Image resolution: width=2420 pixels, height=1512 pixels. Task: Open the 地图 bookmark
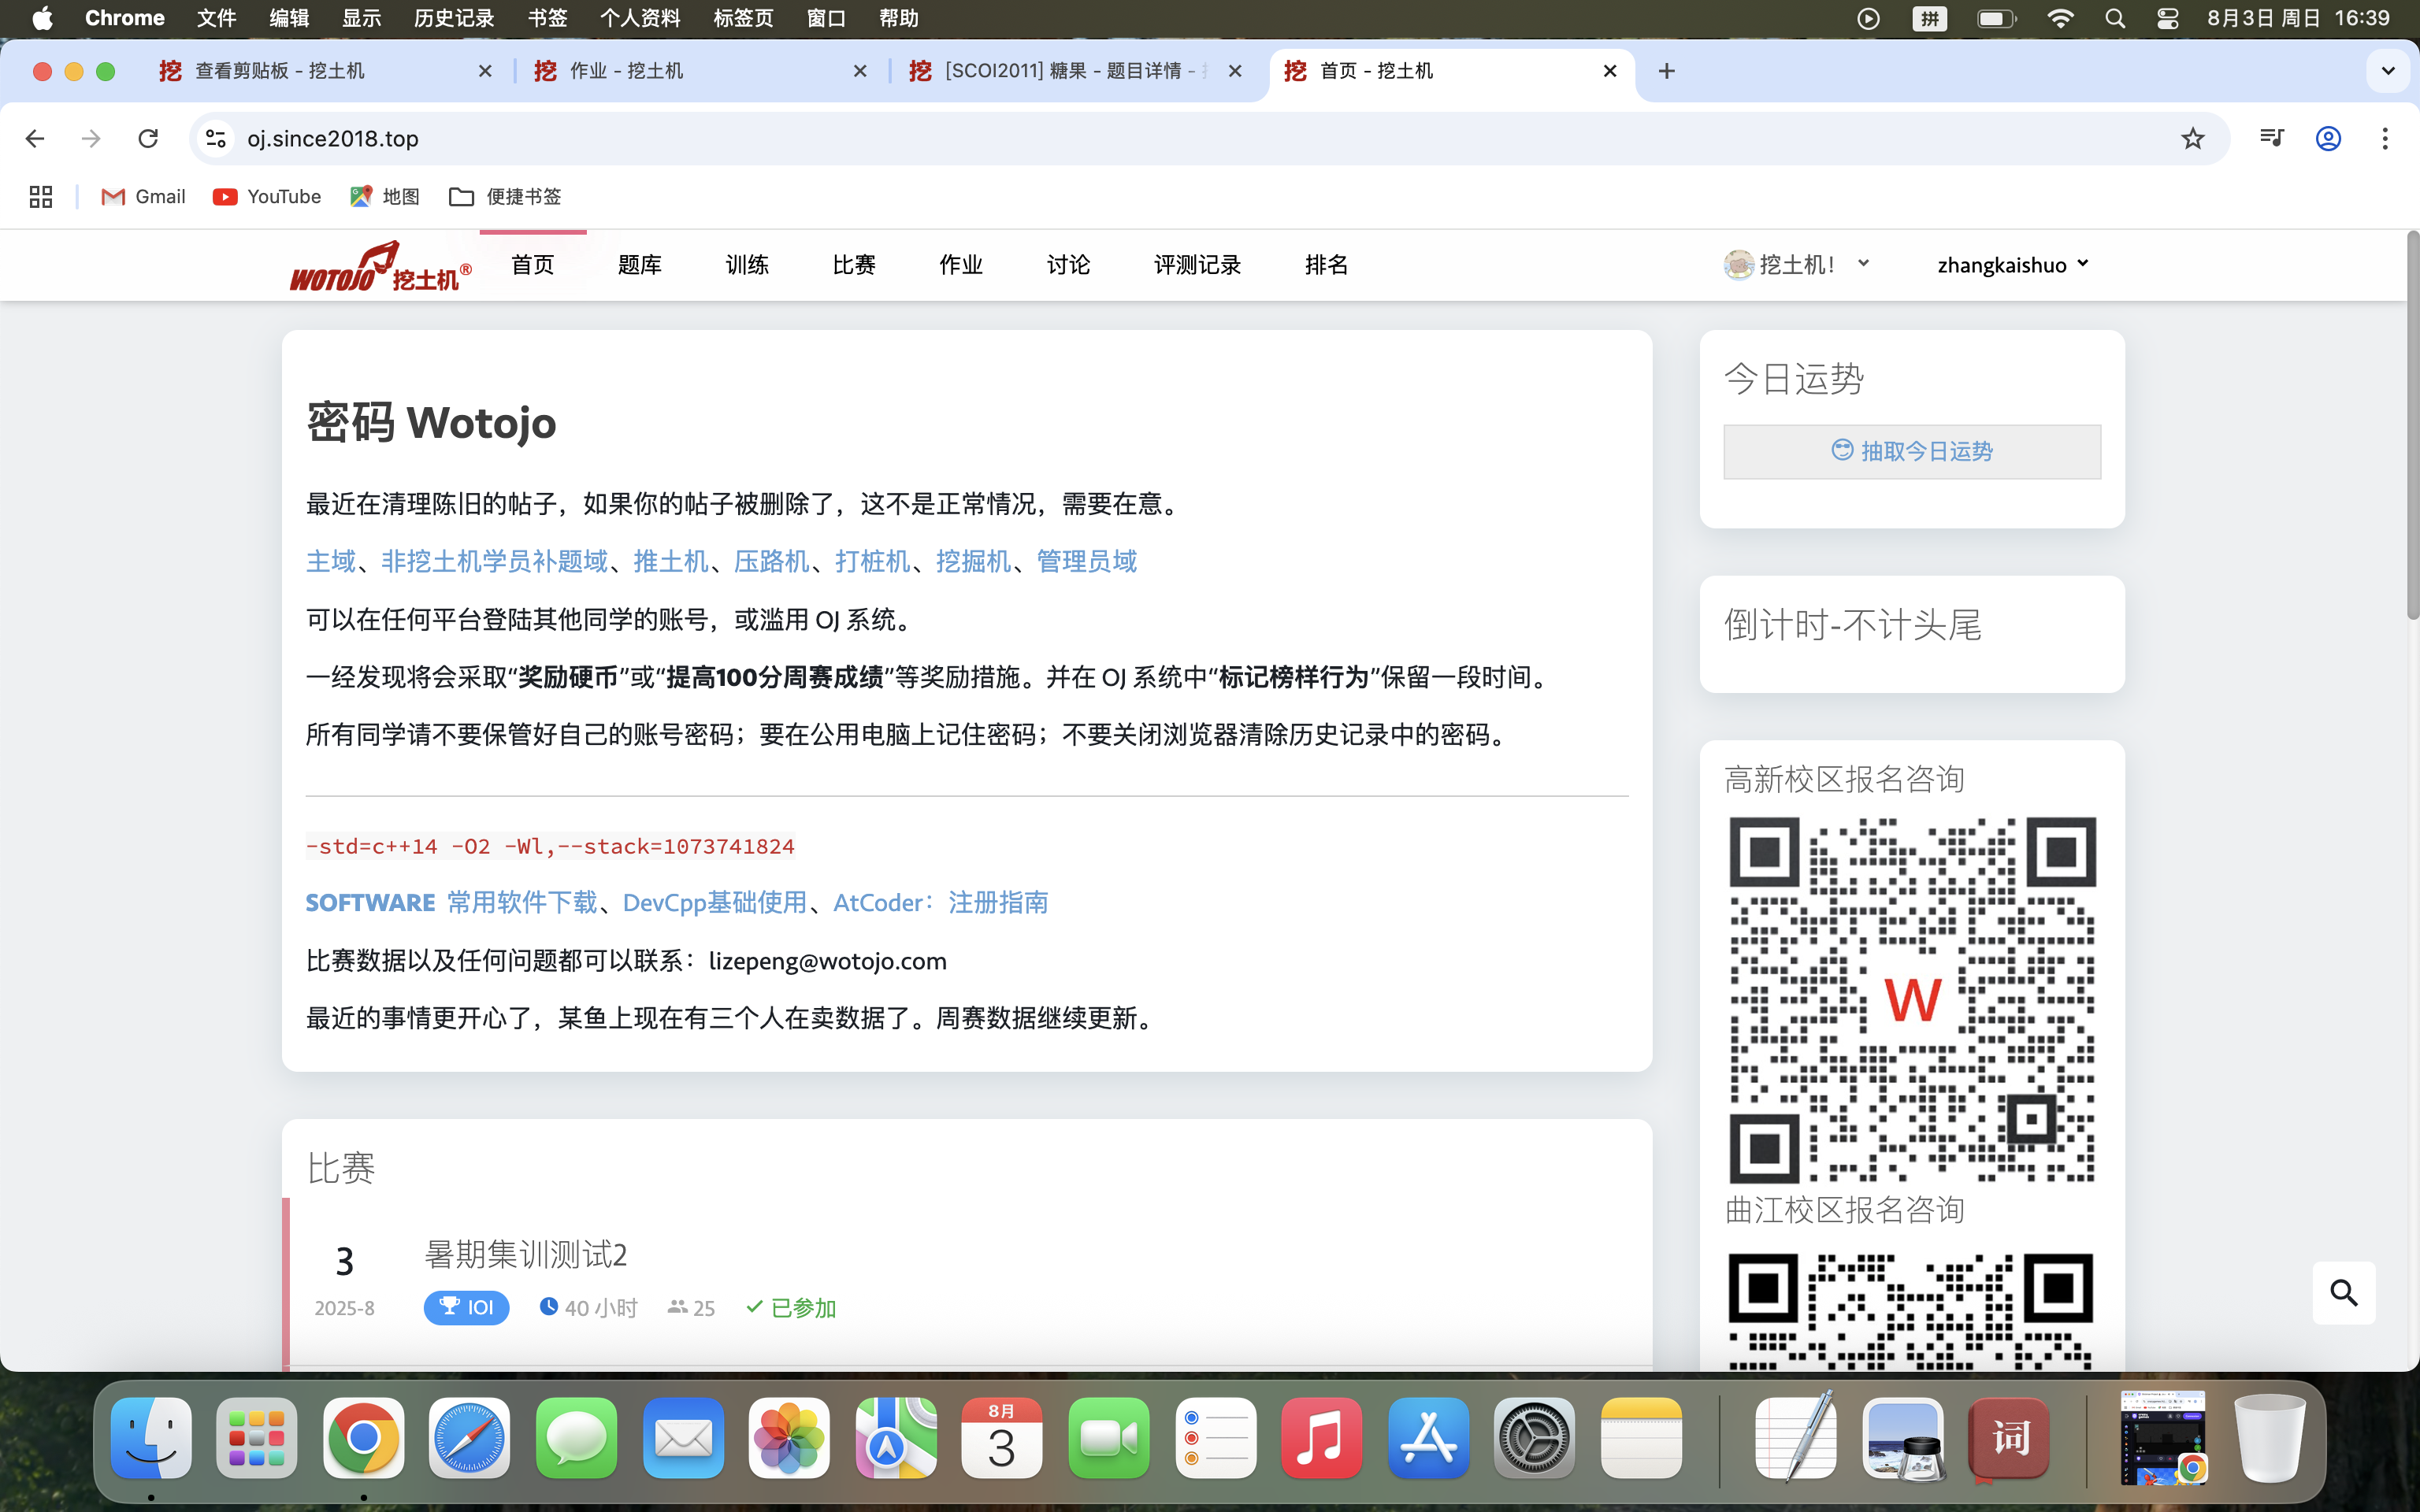point(385,197)
